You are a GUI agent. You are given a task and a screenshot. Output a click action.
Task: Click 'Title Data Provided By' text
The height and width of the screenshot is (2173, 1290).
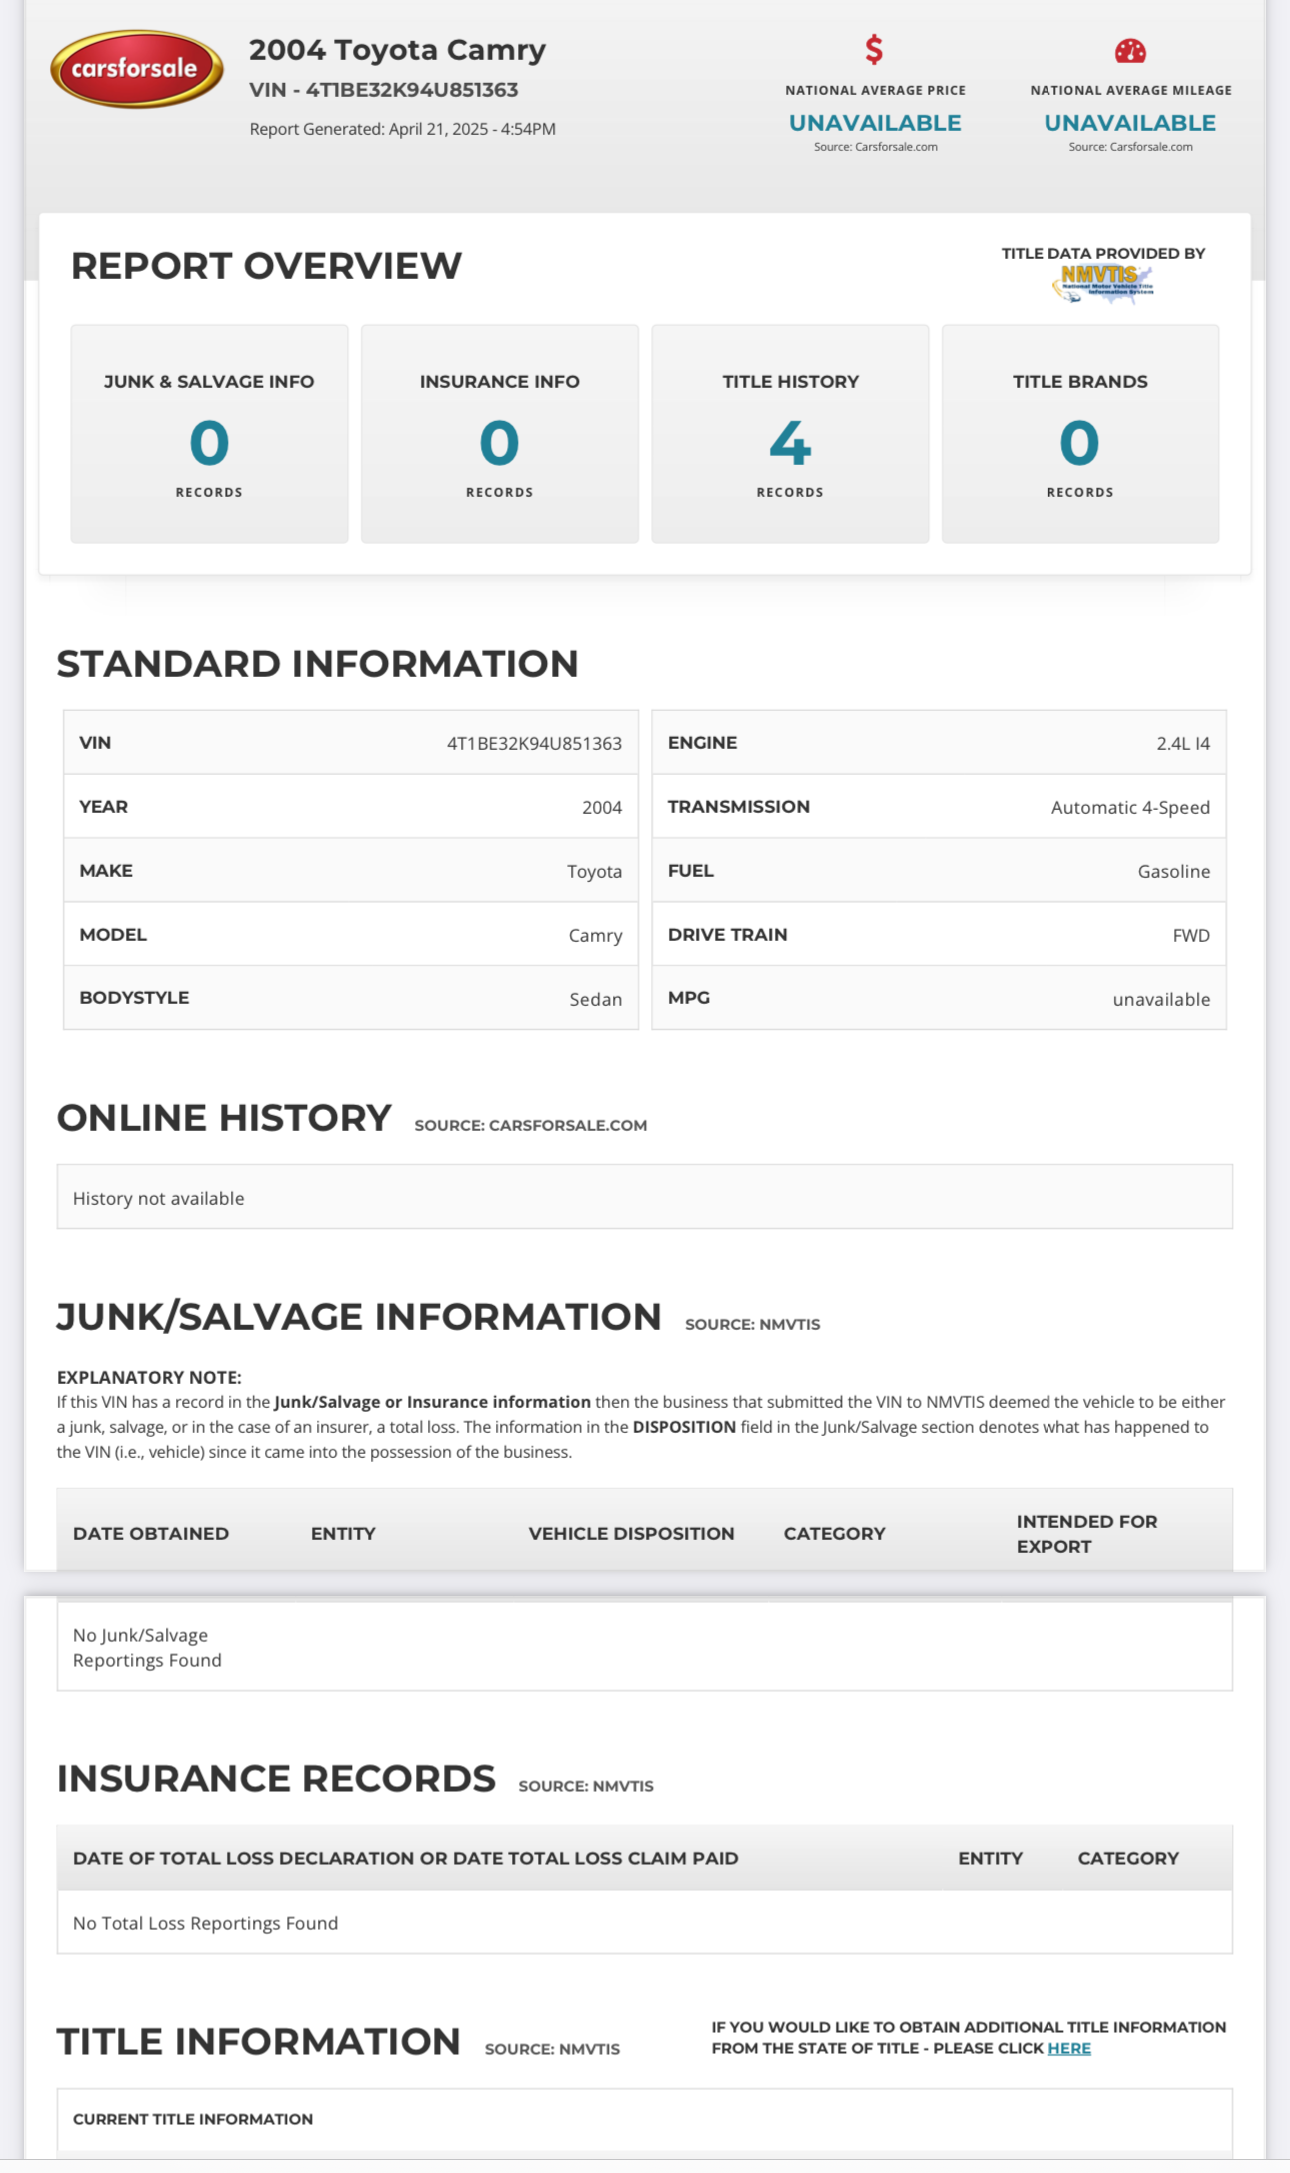pyautogui.click(x=1103, y=253)
